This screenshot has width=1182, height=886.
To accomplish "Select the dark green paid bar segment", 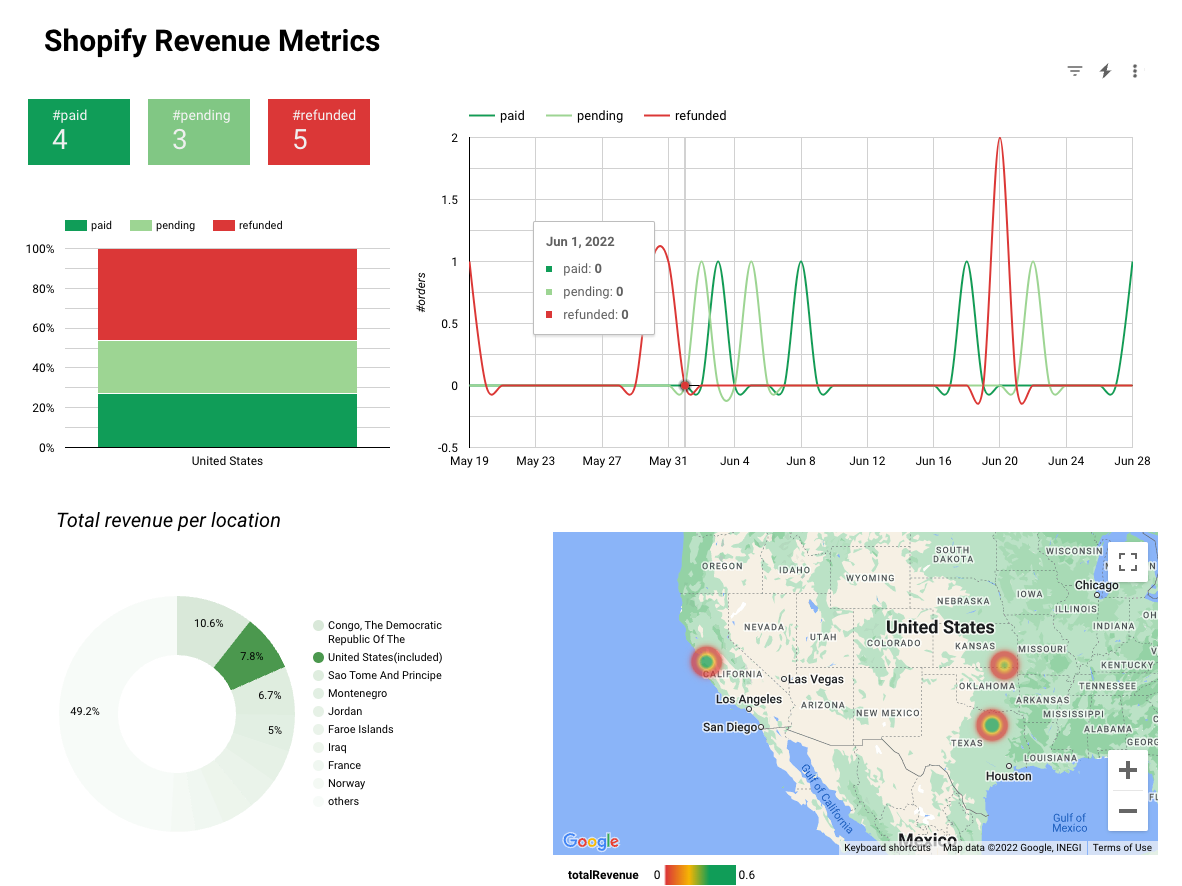I will [227, 421].
